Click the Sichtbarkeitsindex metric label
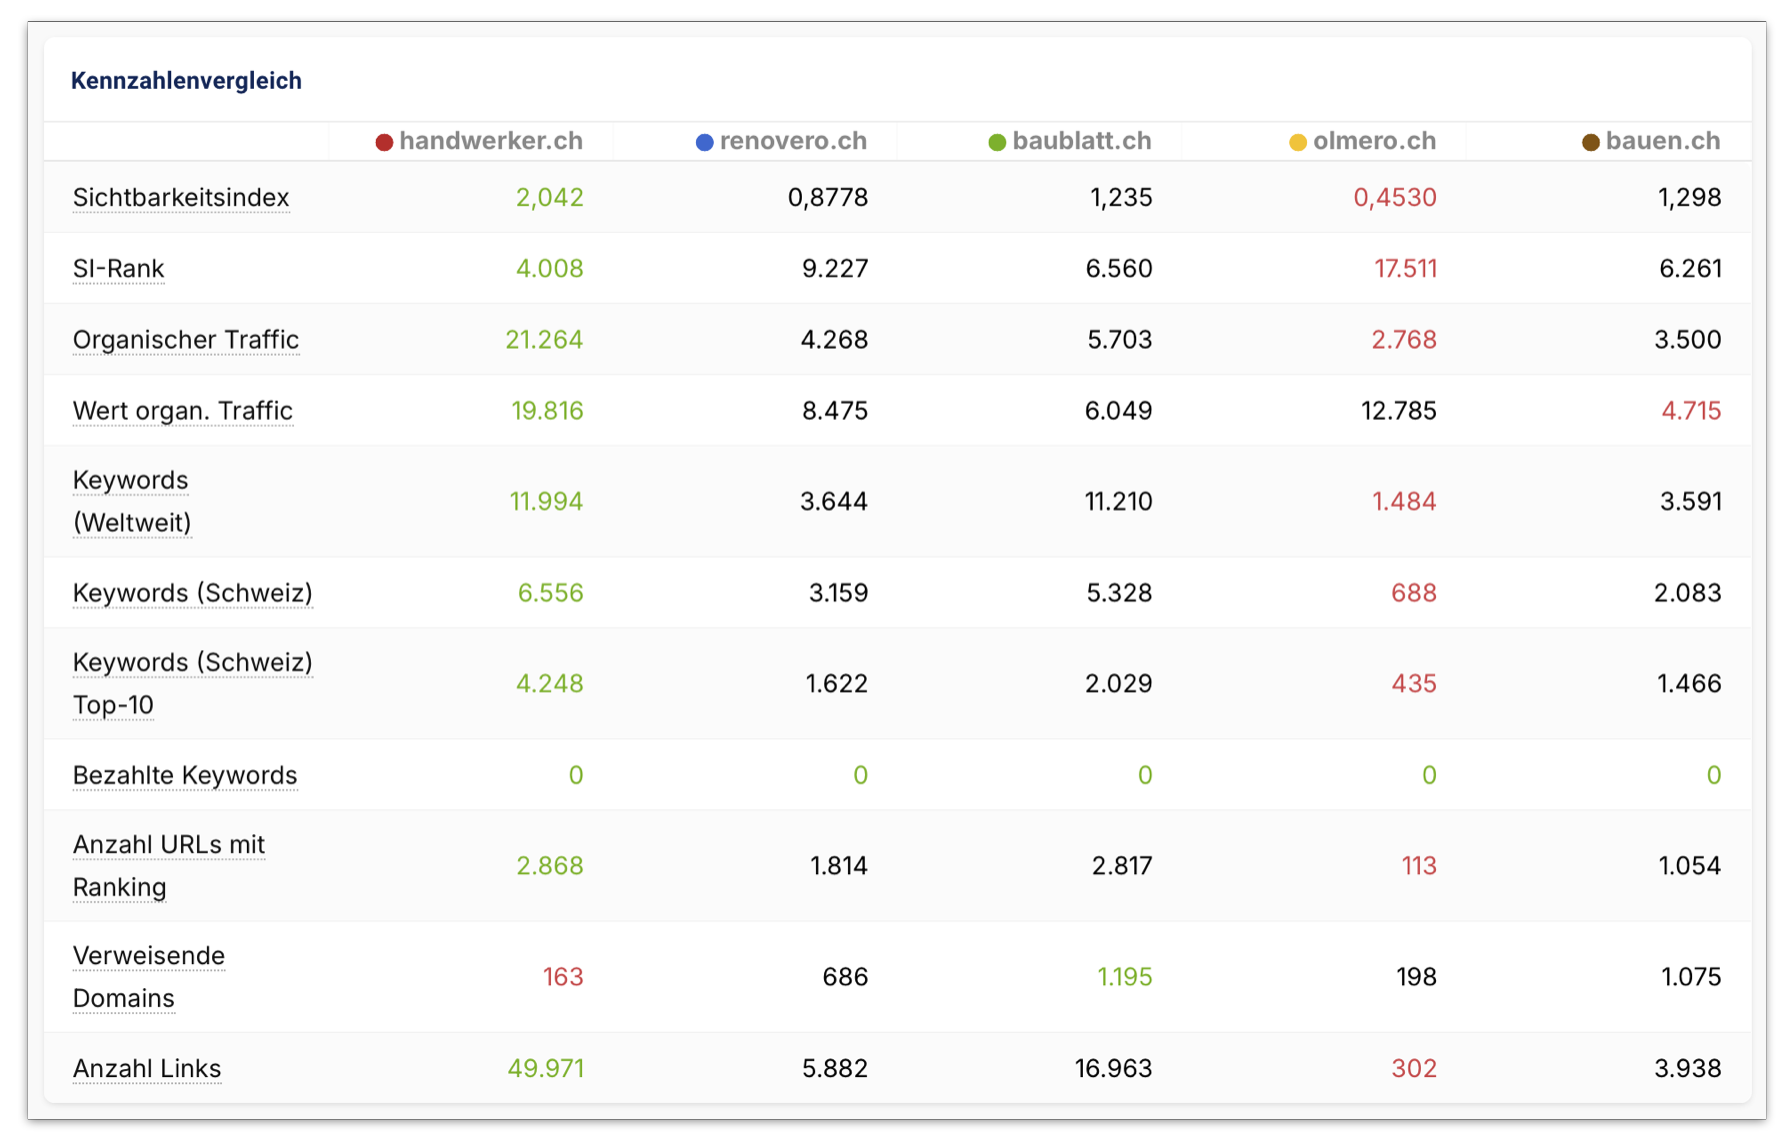 point(181,198)
